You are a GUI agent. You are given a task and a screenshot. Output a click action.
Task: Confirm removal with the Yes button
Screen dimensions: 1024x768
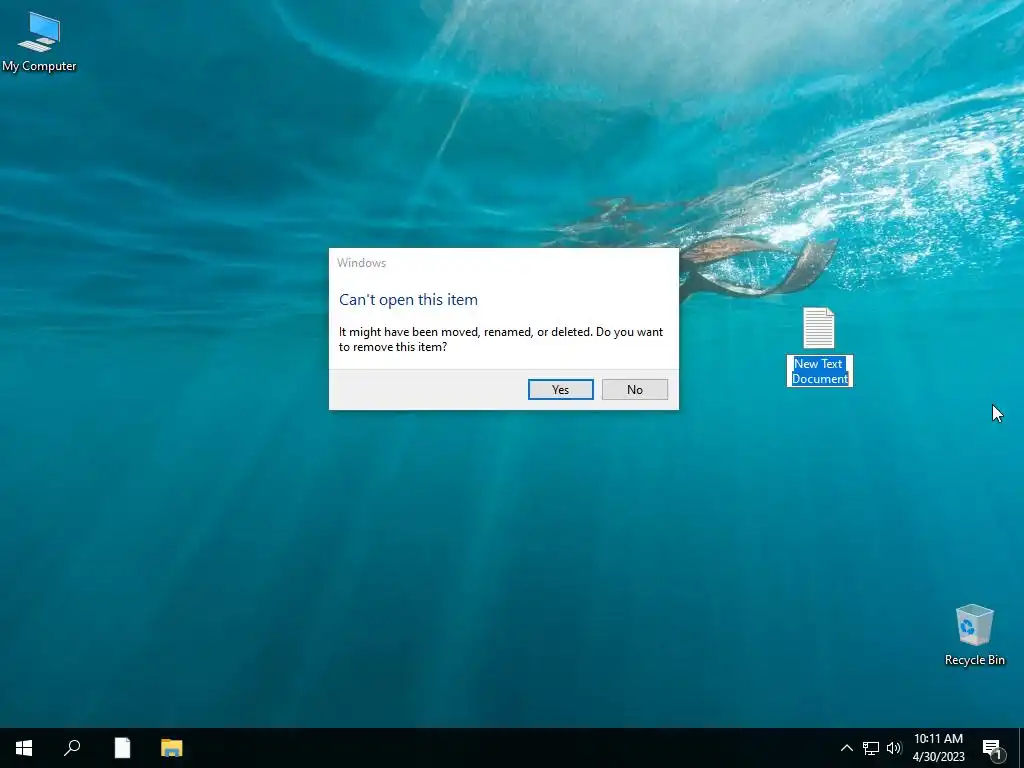click(560, 389)
